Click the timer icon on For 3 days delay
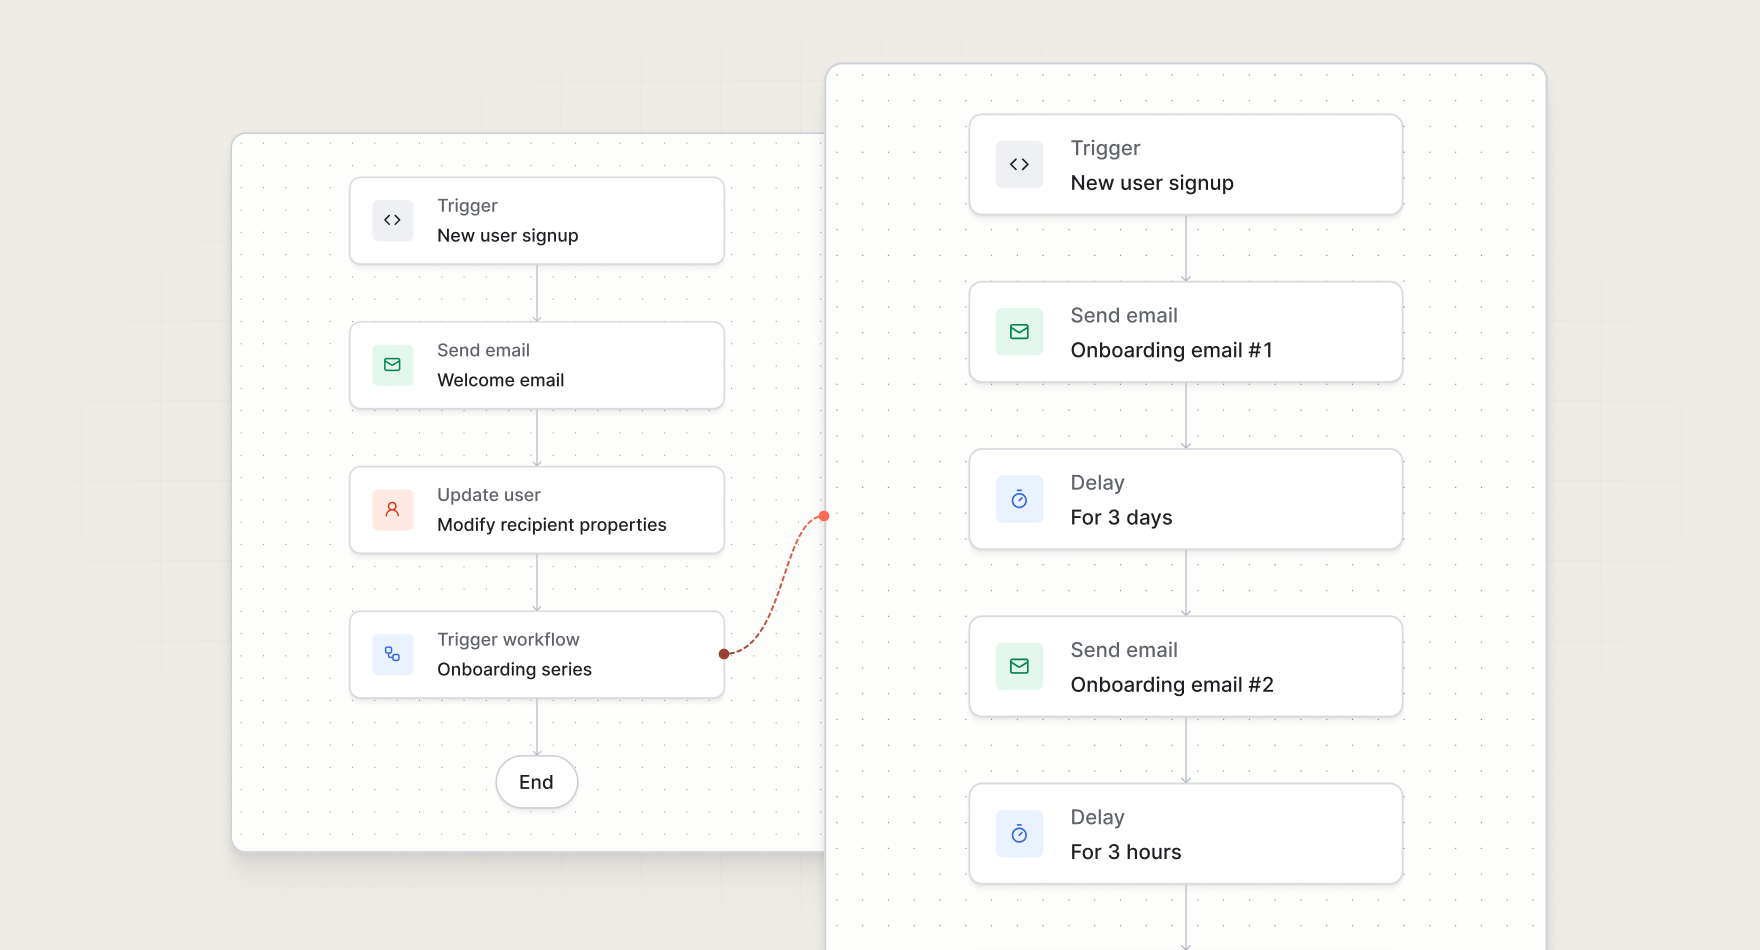Image resolution: width=1760 pixels, height=950 pixels. tap(1019, 499)
